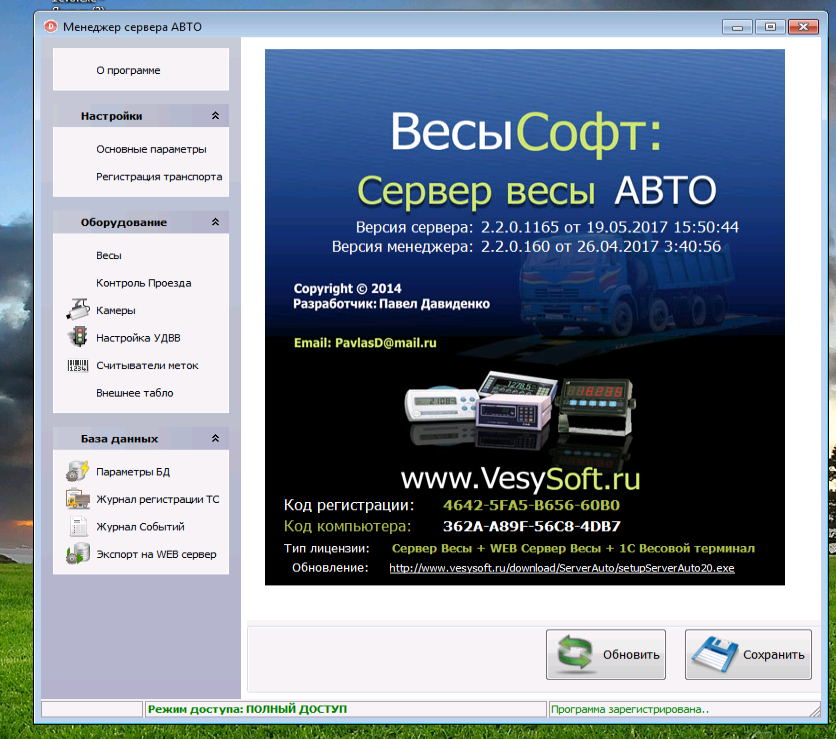Image resolution: width=836 pixels, height=739 pixels.
Task: Collapse the База данных section chevron
Action: 215,438
